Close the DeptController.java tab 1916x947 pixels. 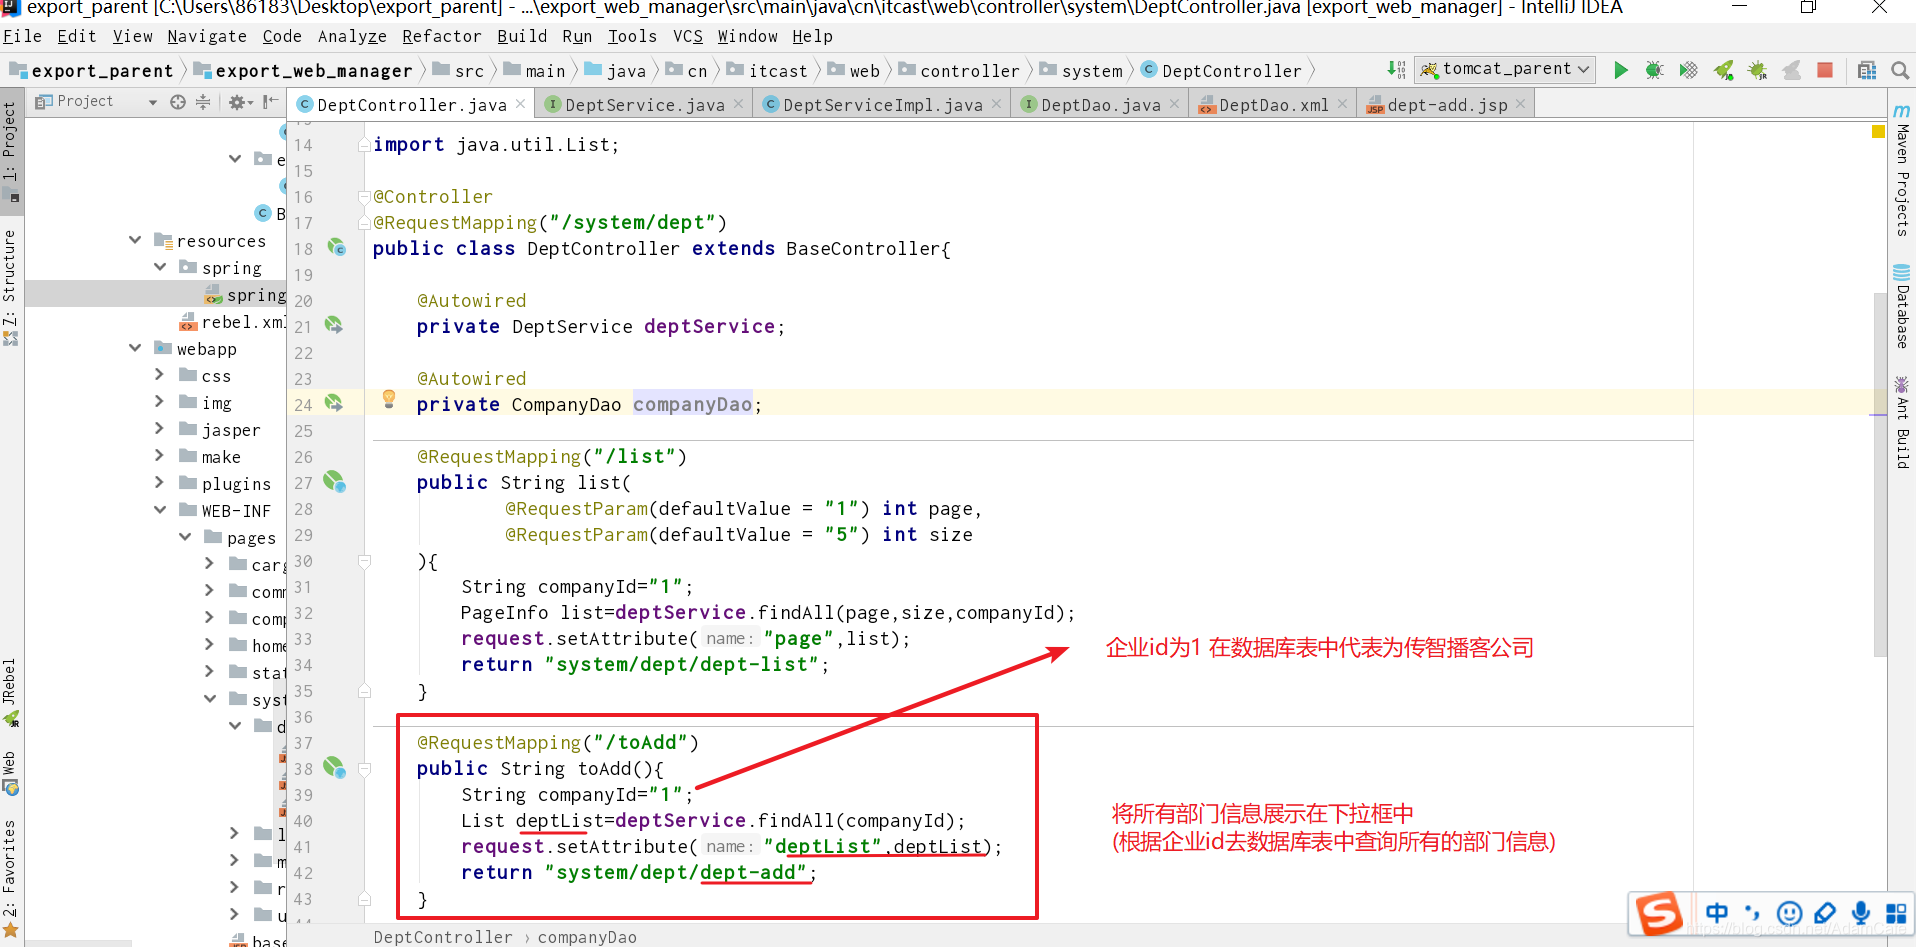tap(520, 104)
